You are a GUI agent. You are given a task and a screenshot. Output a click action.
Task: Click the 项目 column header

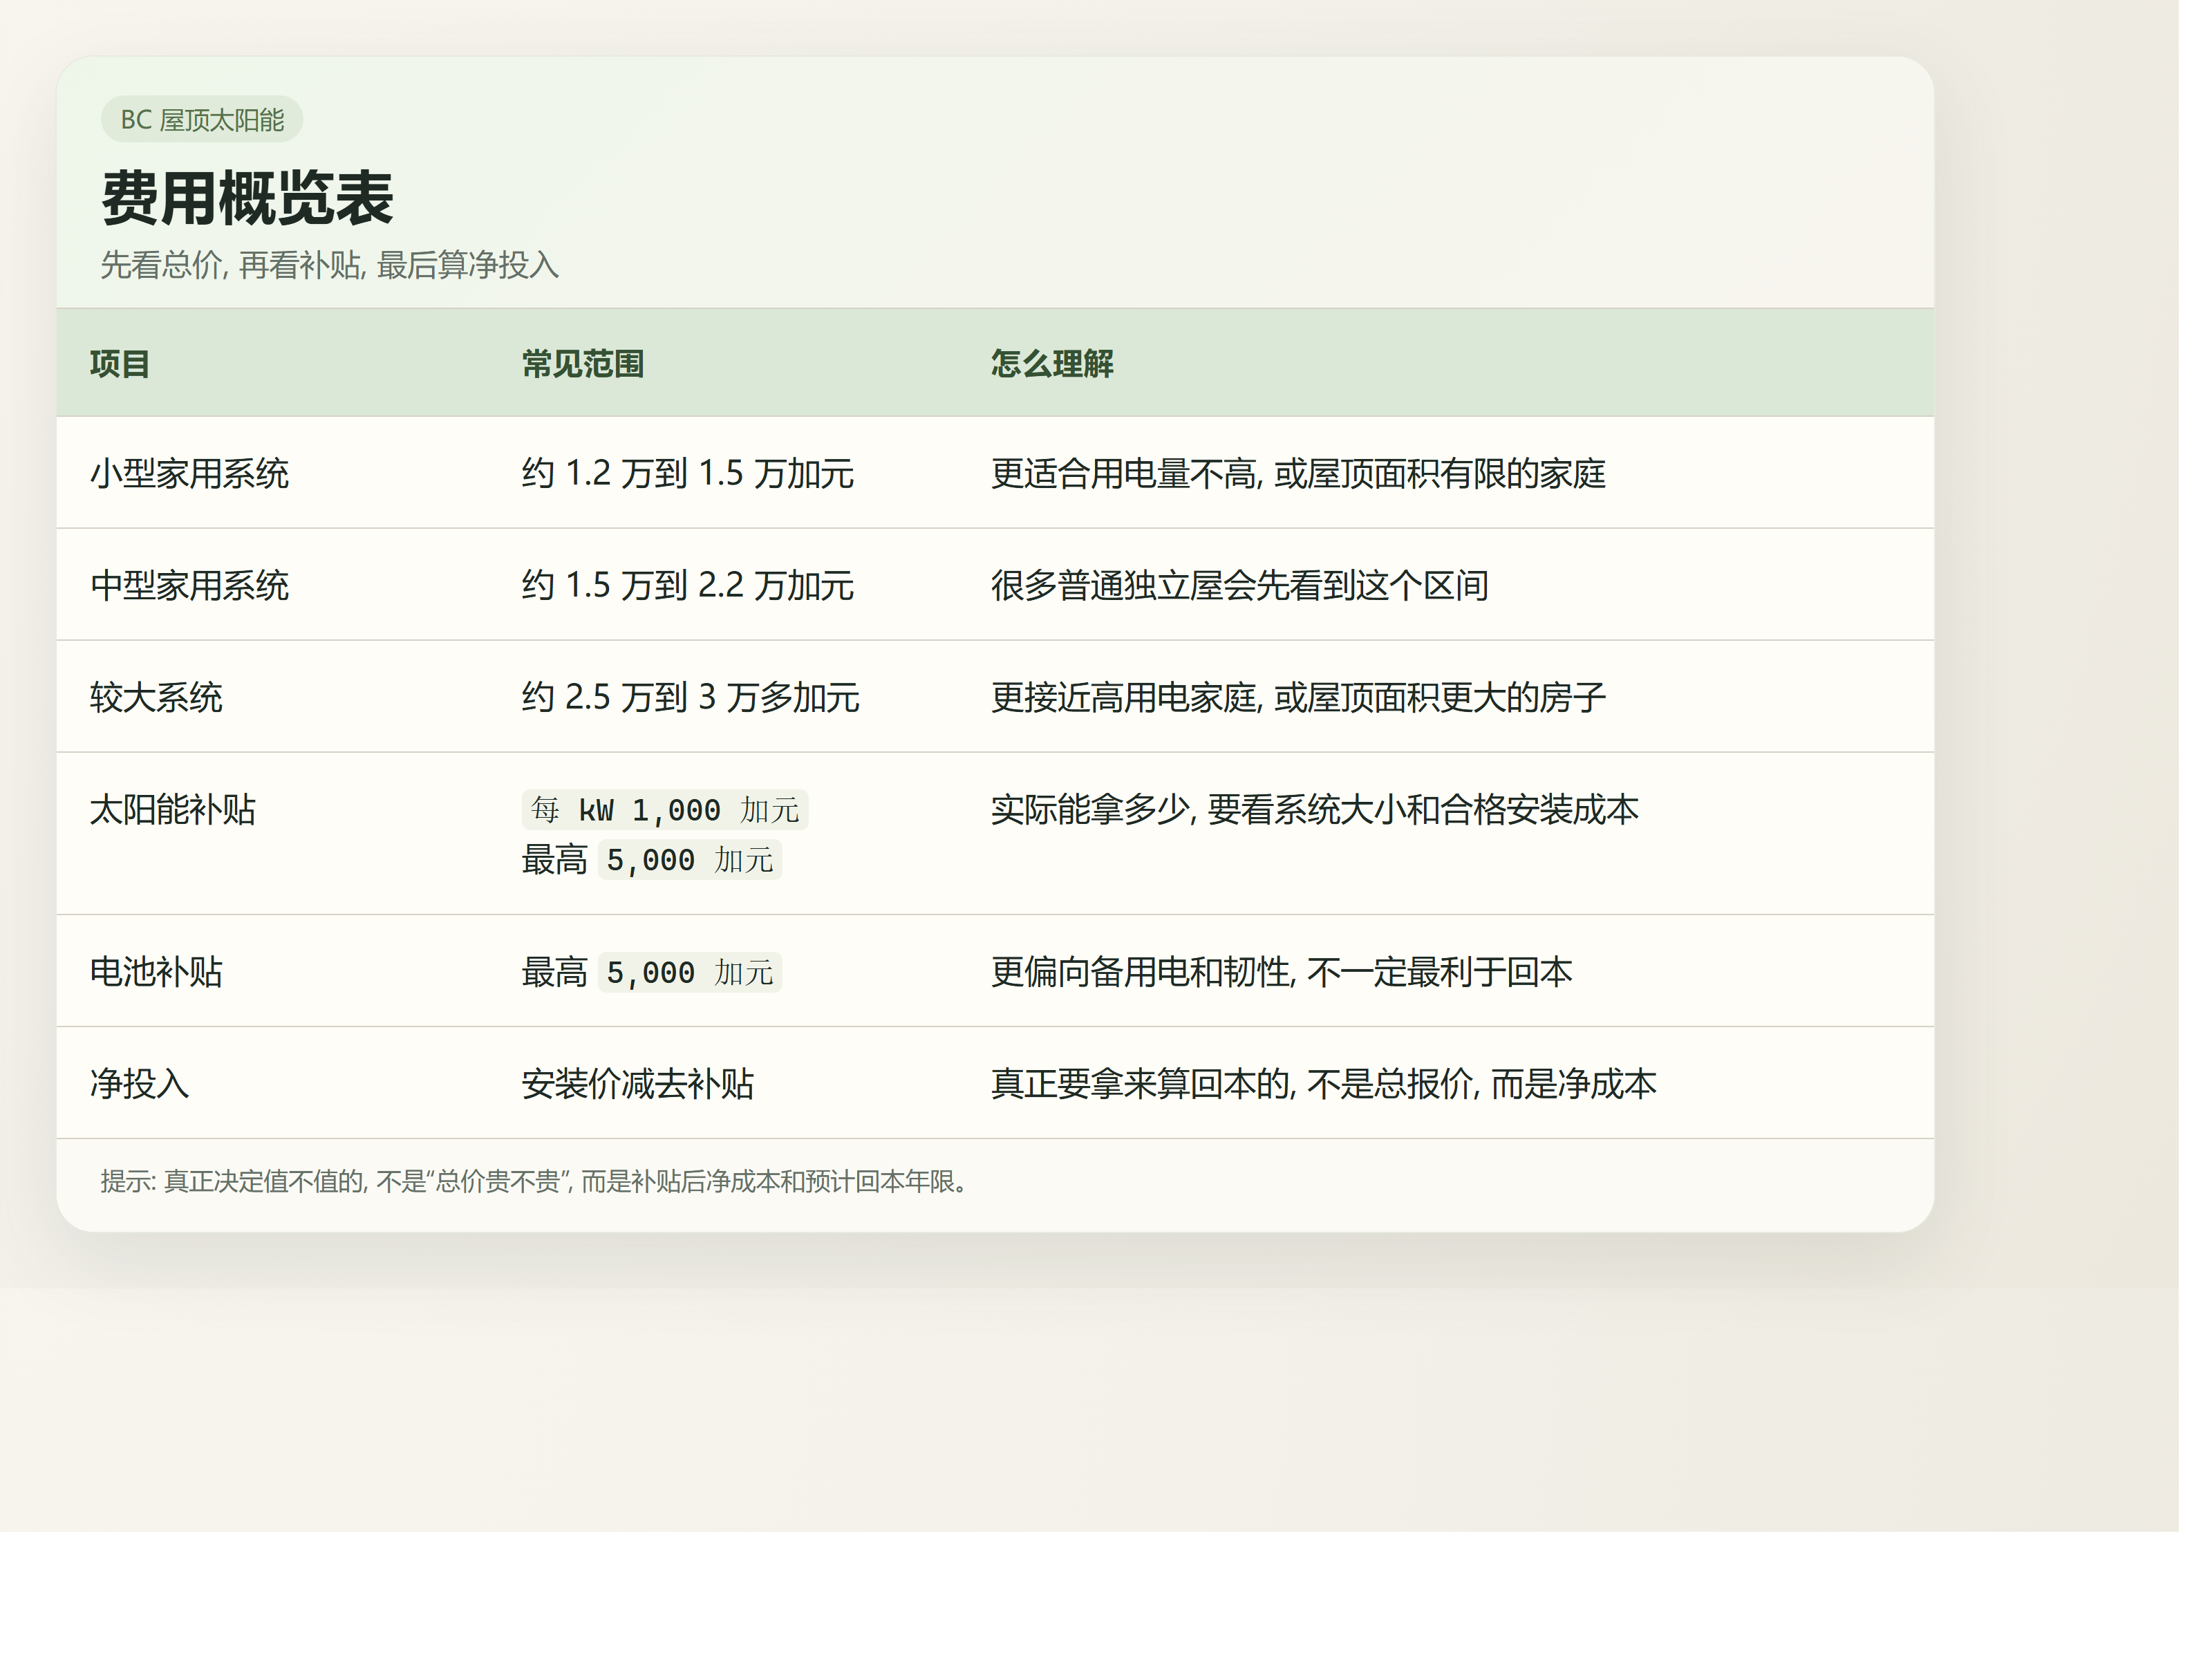point(120,364)
